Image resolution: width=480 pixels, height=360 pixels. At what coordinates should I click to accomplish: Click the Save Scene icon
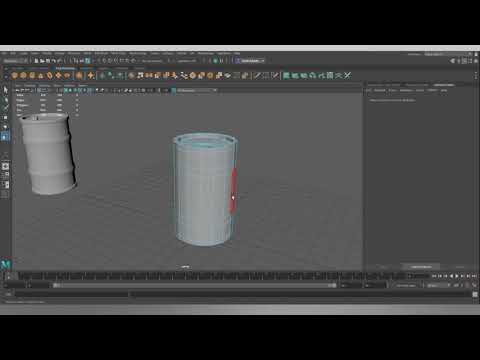(x=48, y=61)
